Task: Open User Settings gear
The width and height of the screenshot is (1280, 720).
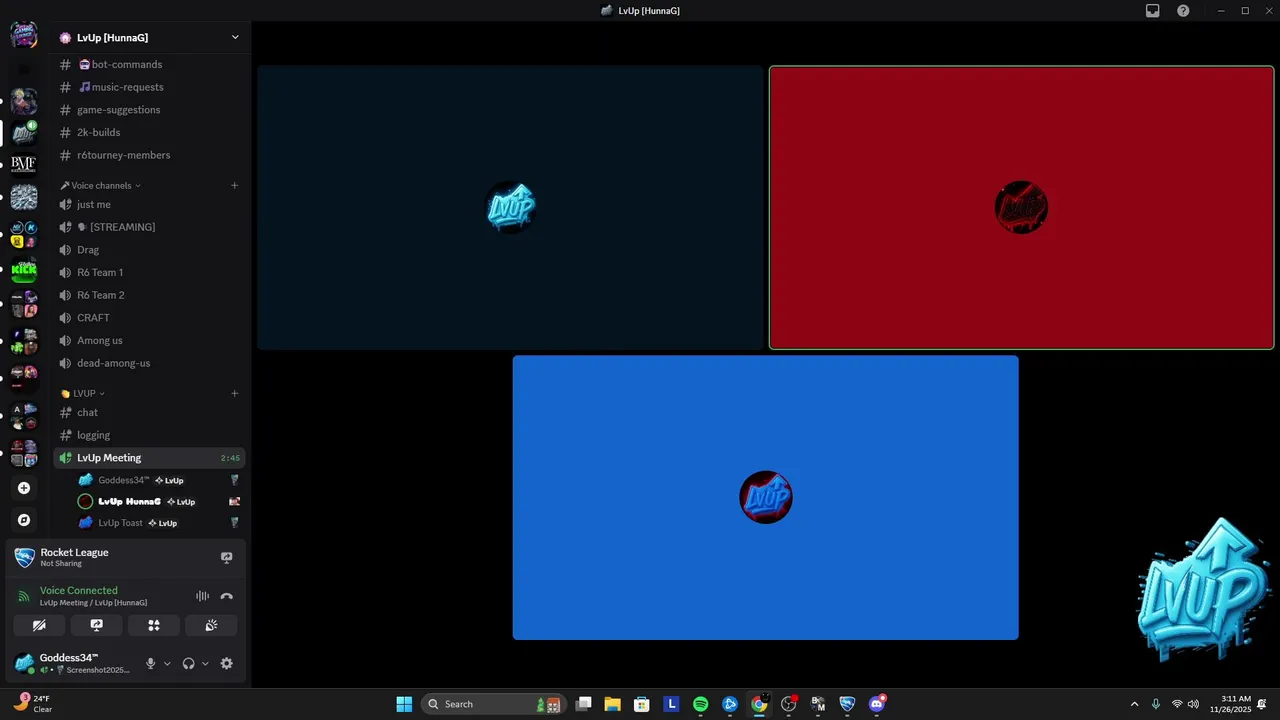Action: coord(227,663)
